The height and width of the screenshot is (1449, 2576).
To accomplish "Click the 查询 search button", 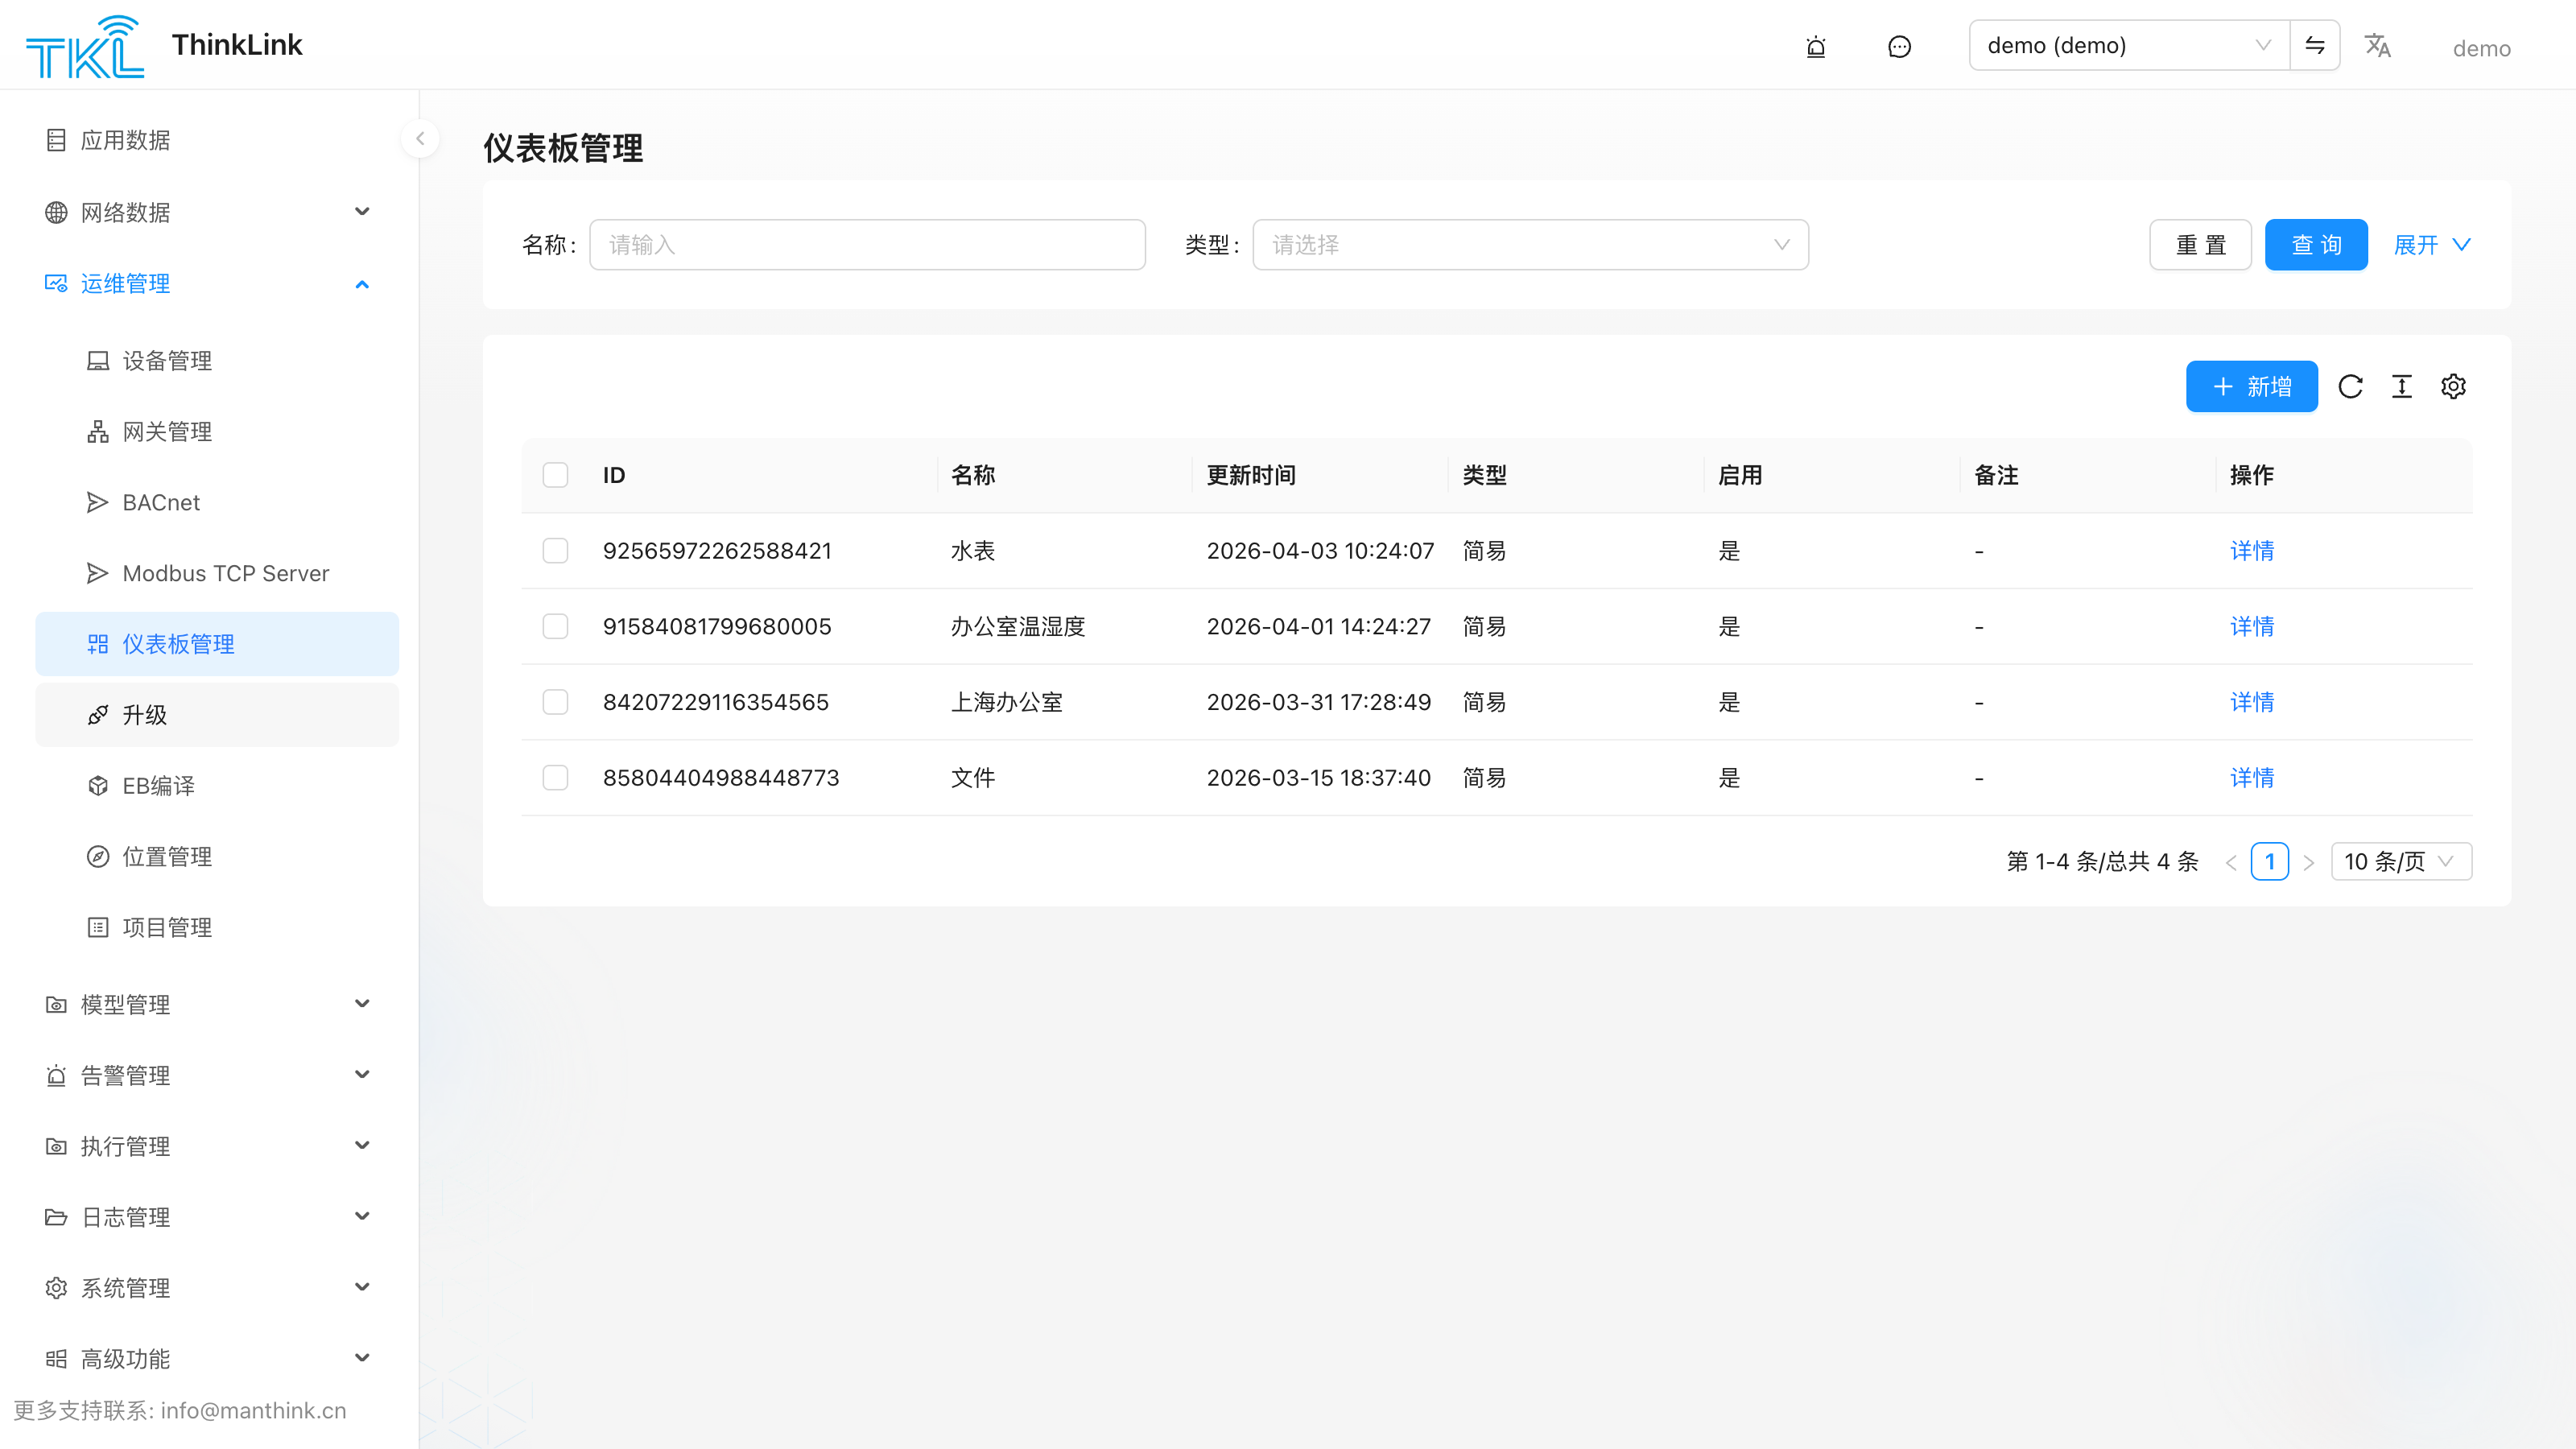I will click(2316, 245).
